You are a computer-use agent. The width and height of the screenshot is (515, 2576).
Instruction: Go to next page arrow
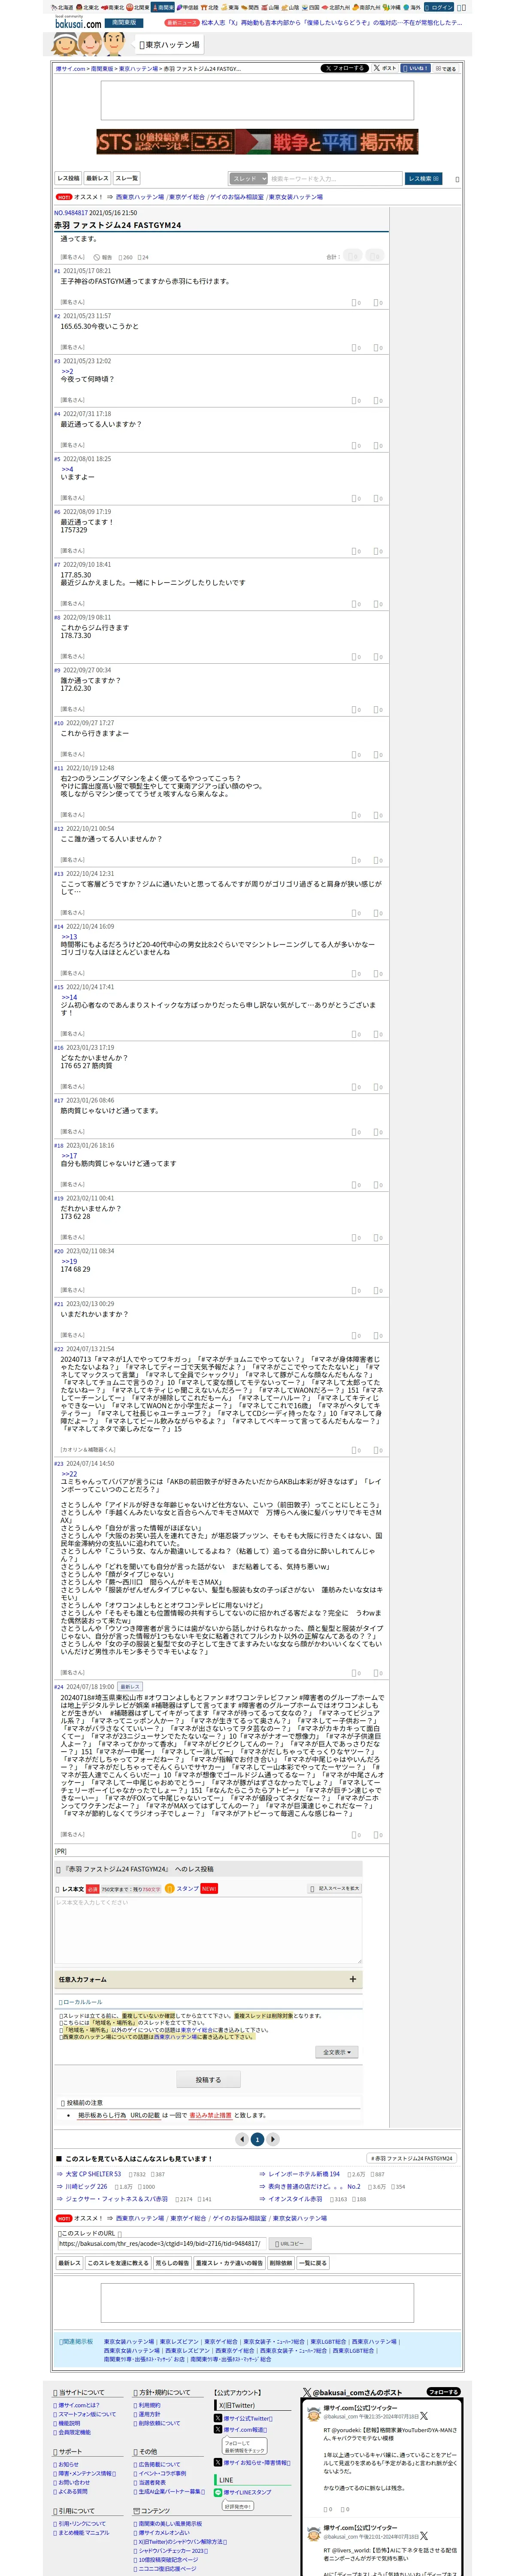coord(273,2139)
